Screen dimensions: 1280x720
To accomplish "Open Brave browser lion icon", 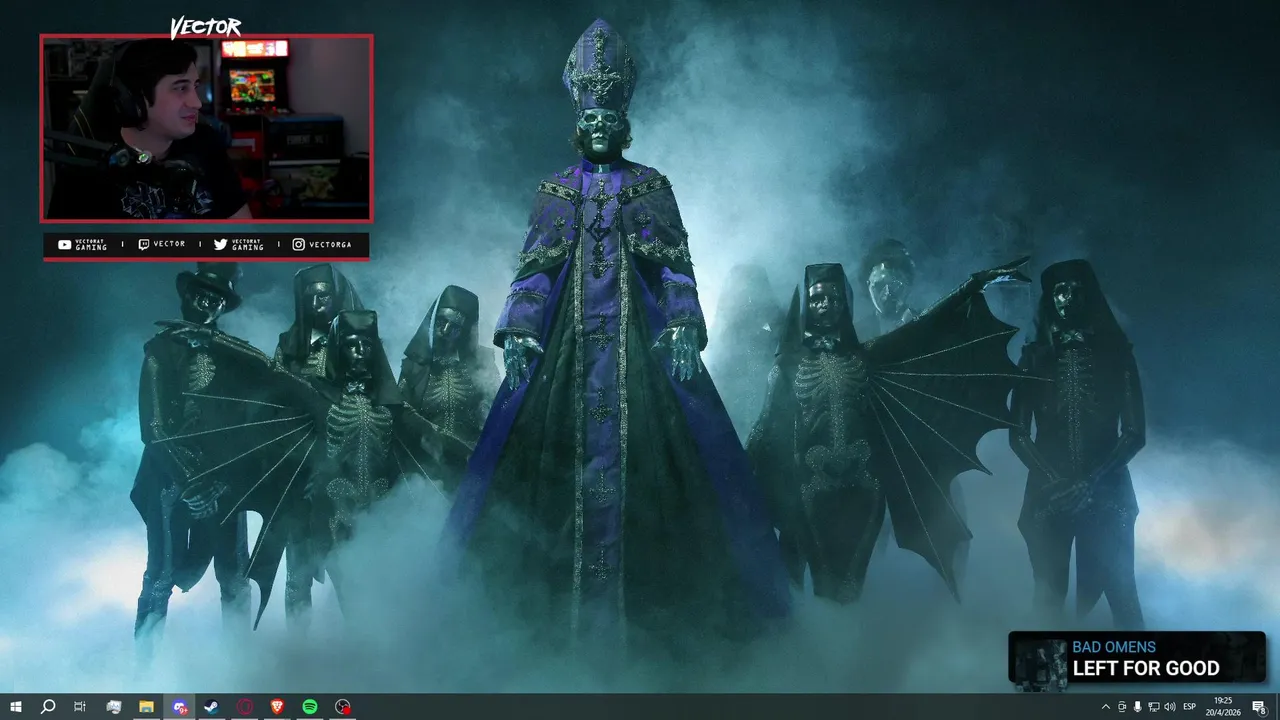I will point(277,707).
